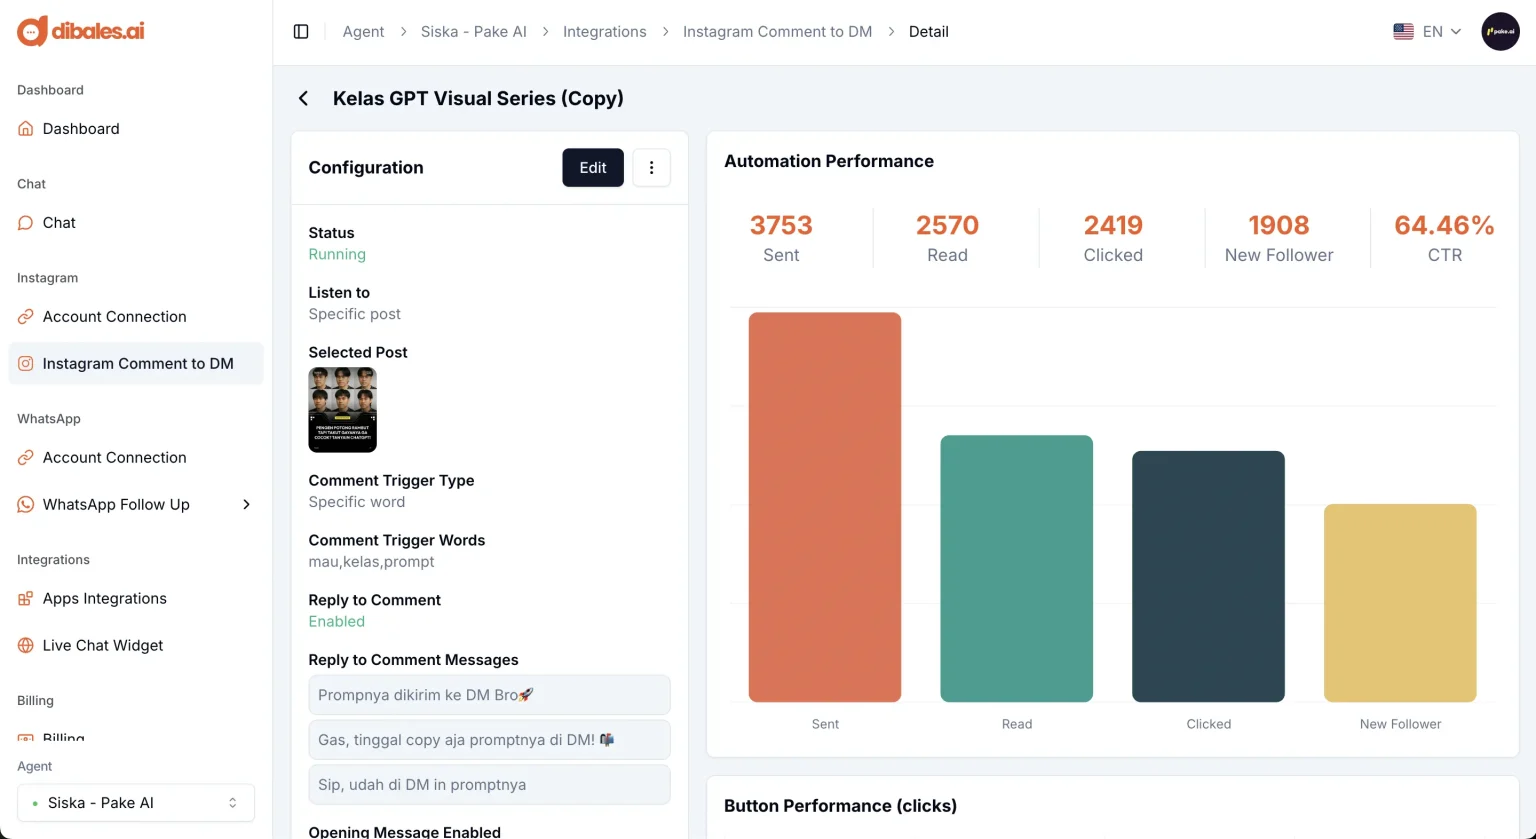The image size is (1536, 839).
Task: Click Agent in the breadcrumb navigation
Action: pyautogui.click(x=363, y=31)
